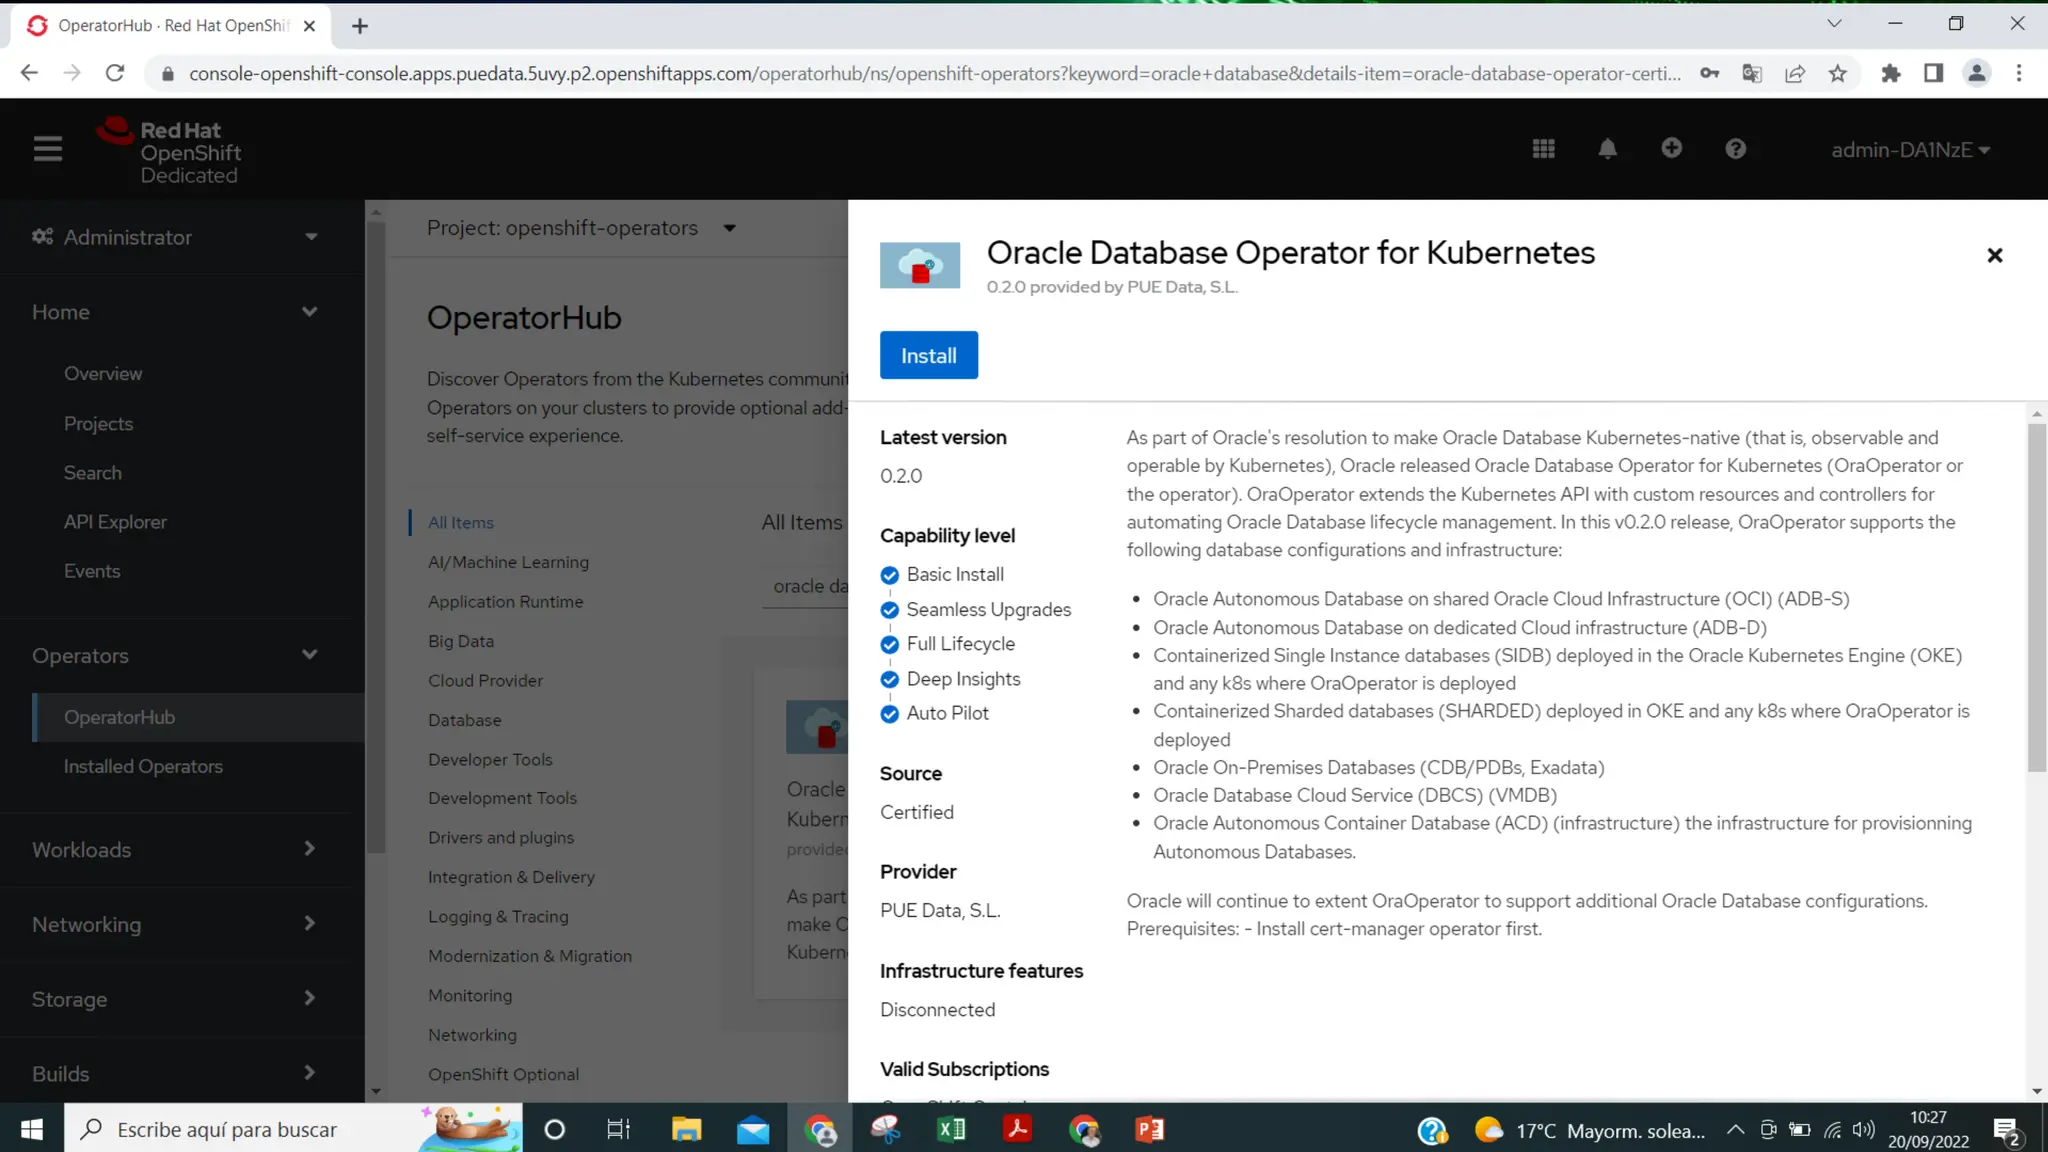The height and width of the screenshot is (1152, 2048).
Task: Open the notifications bell icon
Action: (1607, 149)
